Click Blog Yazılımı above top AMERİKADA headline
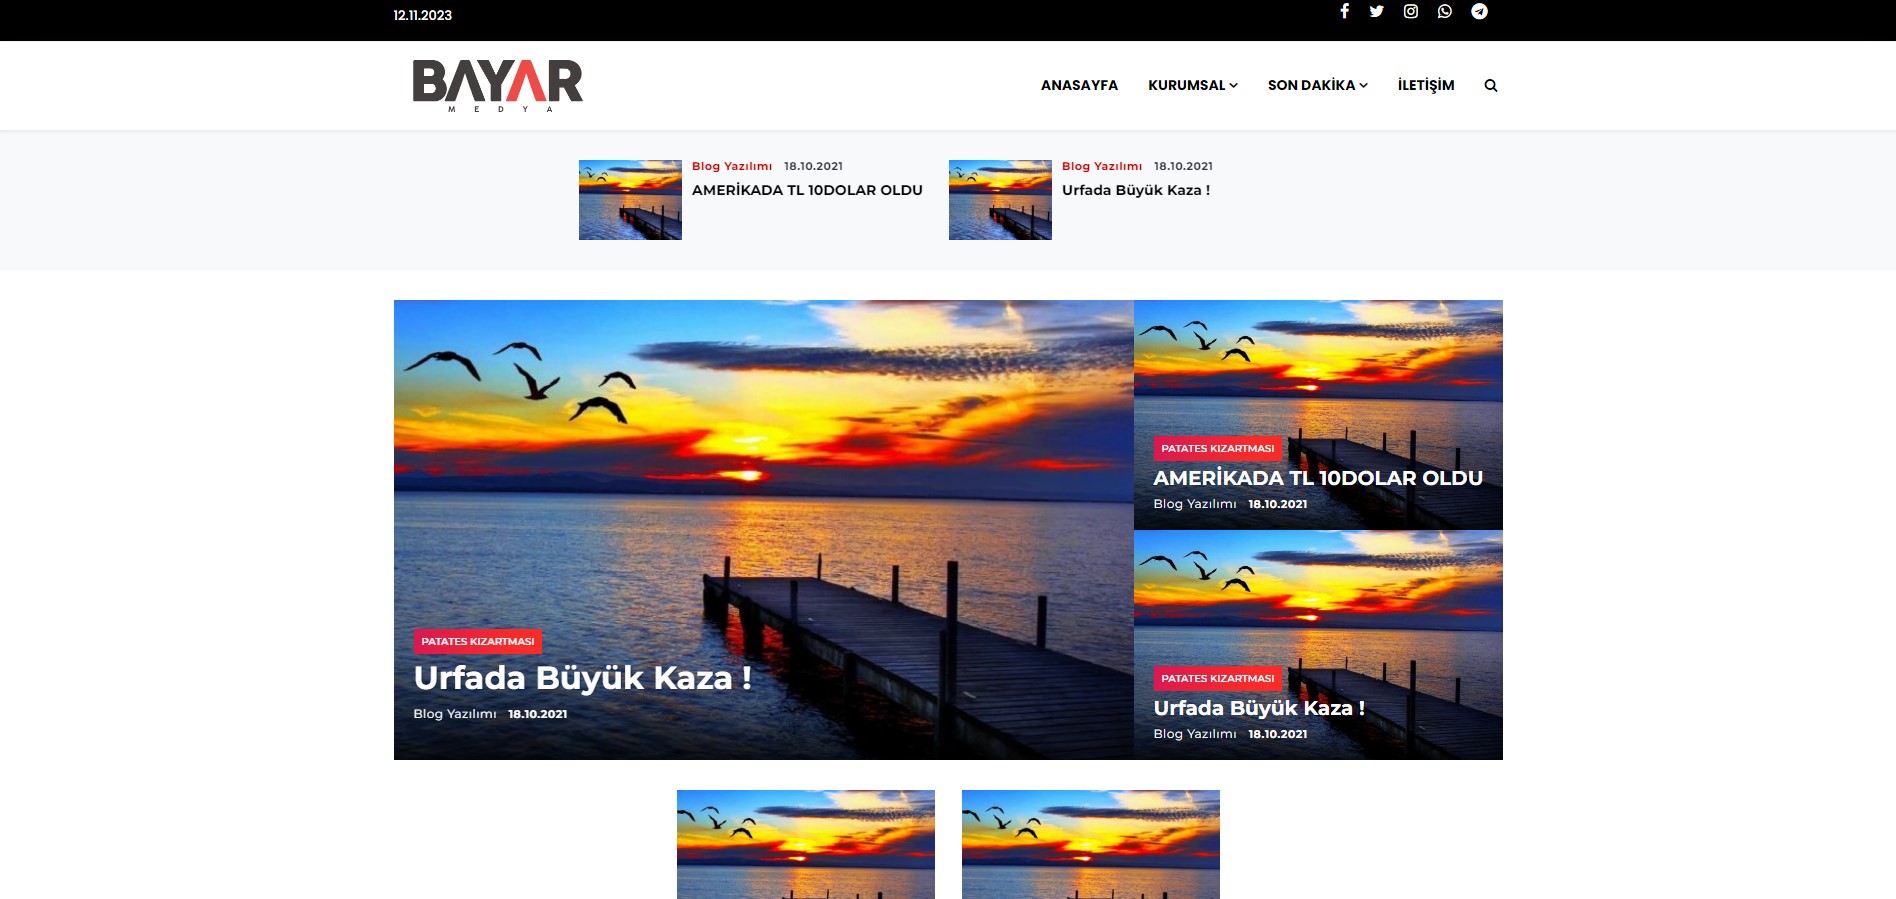1896x899 pixels. click(x=732, y=166)
